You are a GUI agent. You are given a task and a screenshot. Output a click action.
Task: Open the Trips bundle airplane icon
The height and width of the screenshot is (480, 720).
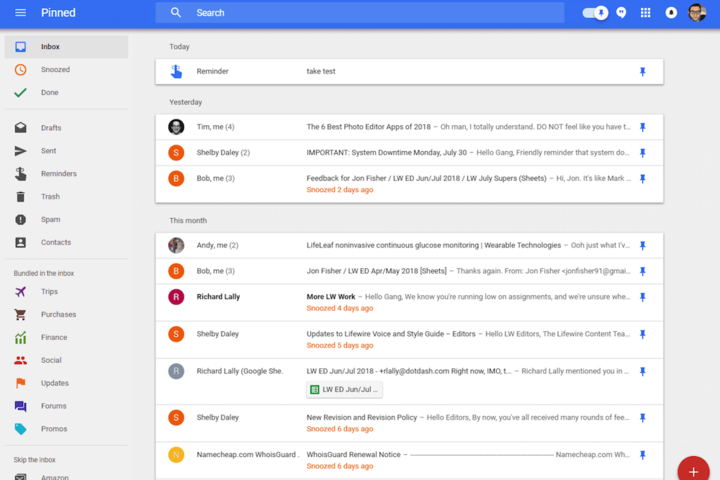(x=20, y=292)
